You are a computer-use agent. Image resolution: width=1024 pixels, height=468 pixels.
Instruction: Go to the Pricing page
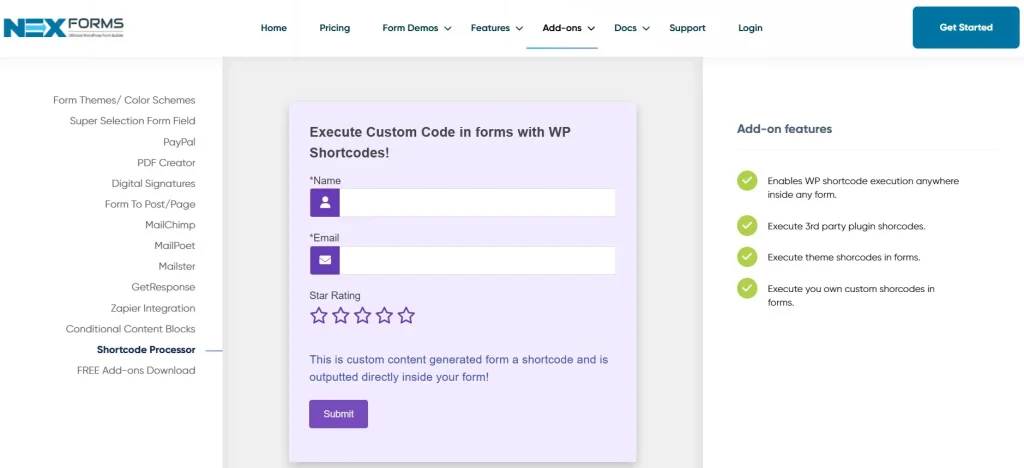pyautogui.click(x=334, y=28)
